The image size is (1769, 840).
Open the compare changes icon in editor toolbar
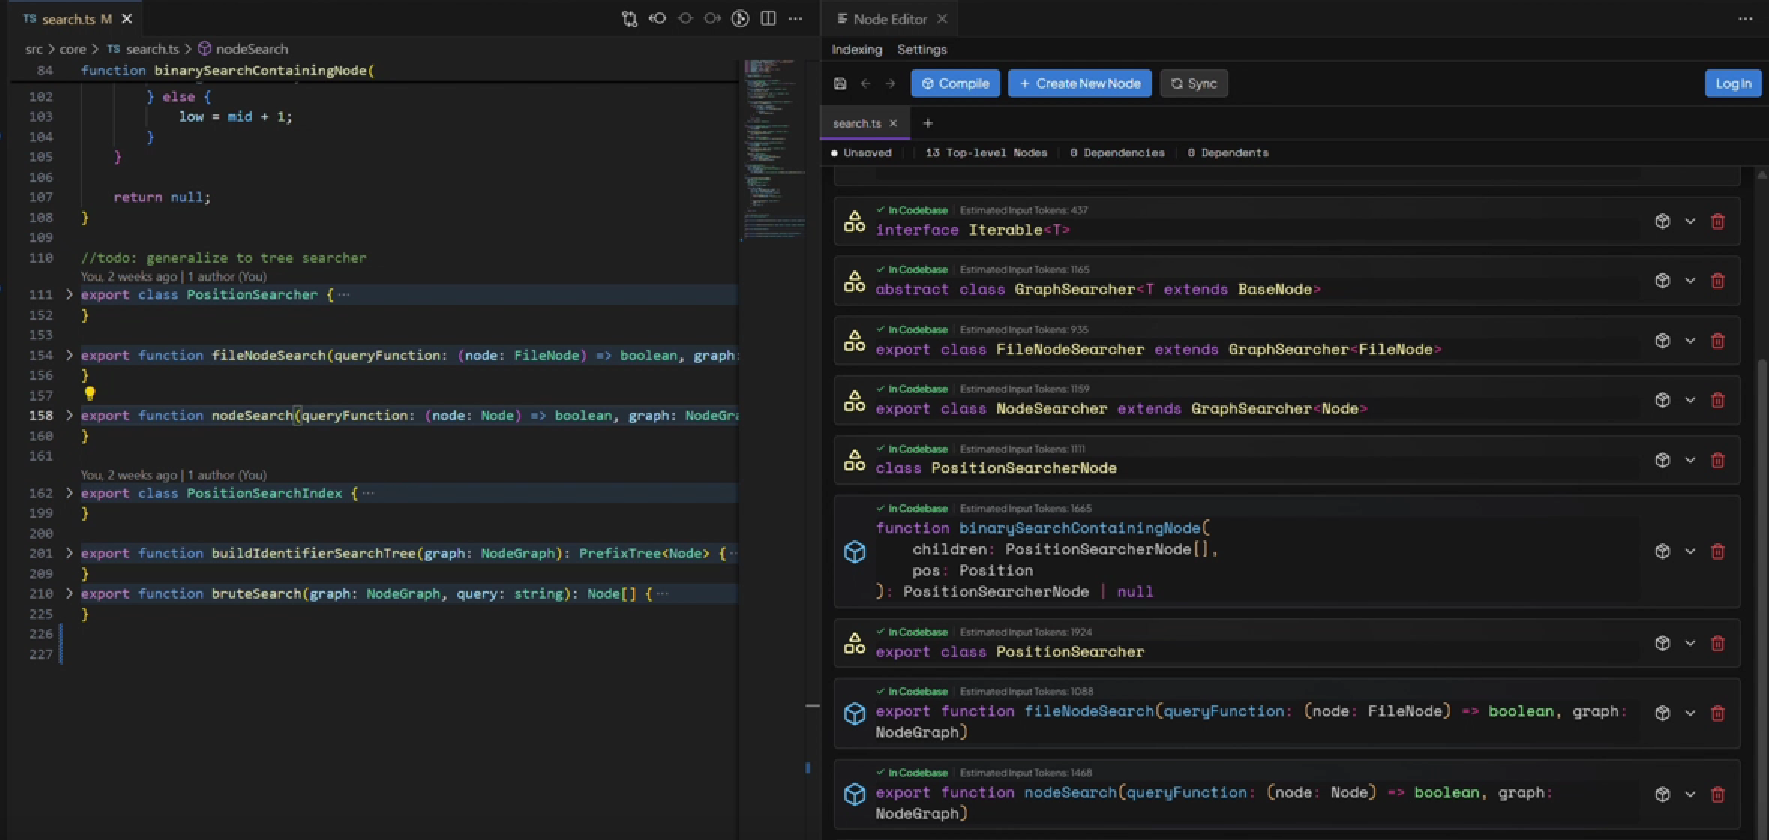[629, 19]
